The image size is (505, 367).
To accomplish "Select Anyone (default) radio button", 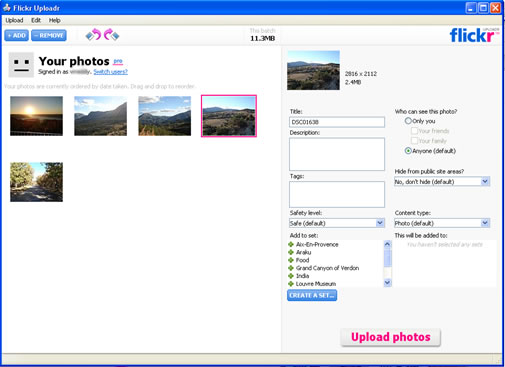I will [408, 151].
